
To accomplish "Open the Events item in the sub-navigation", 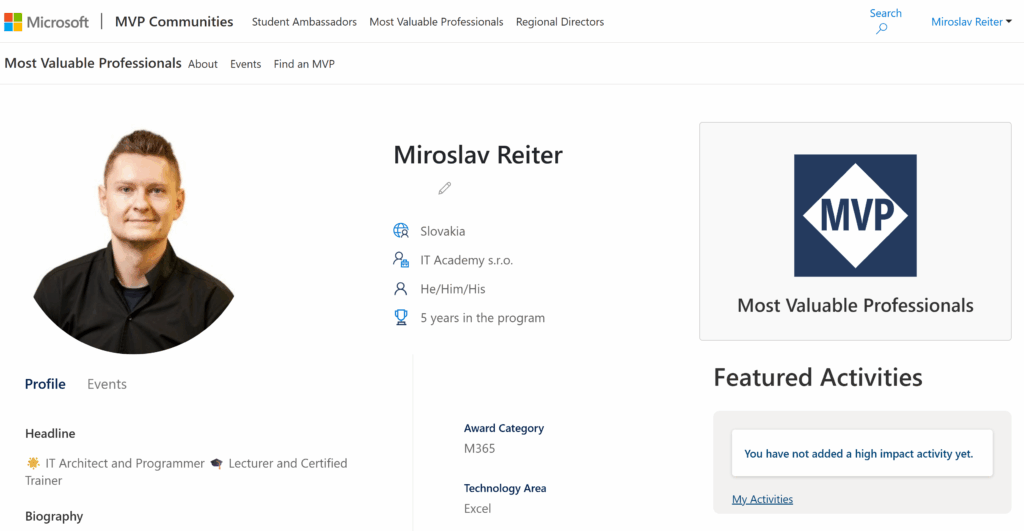I will pos(246,64).
